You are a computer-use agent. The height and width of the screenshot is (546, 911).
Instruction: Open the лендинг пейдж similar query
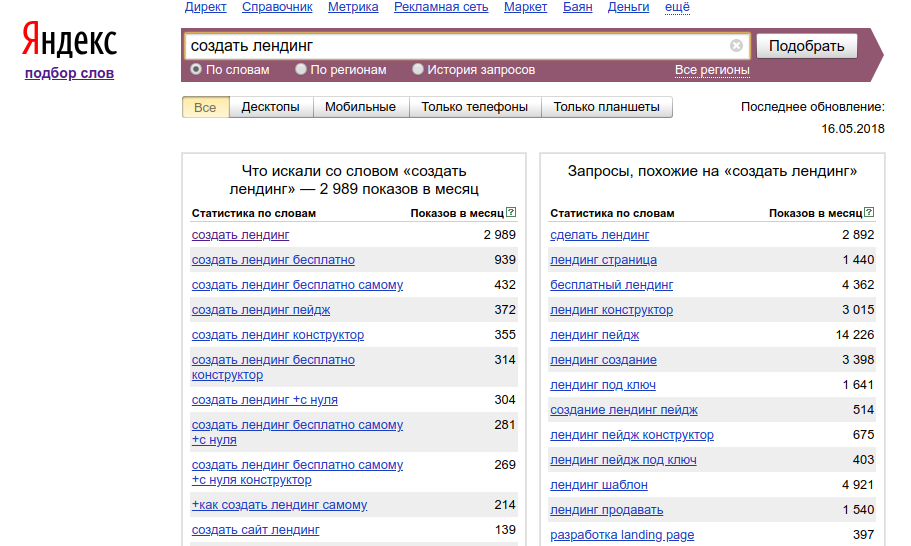click(x=594, y=335)
